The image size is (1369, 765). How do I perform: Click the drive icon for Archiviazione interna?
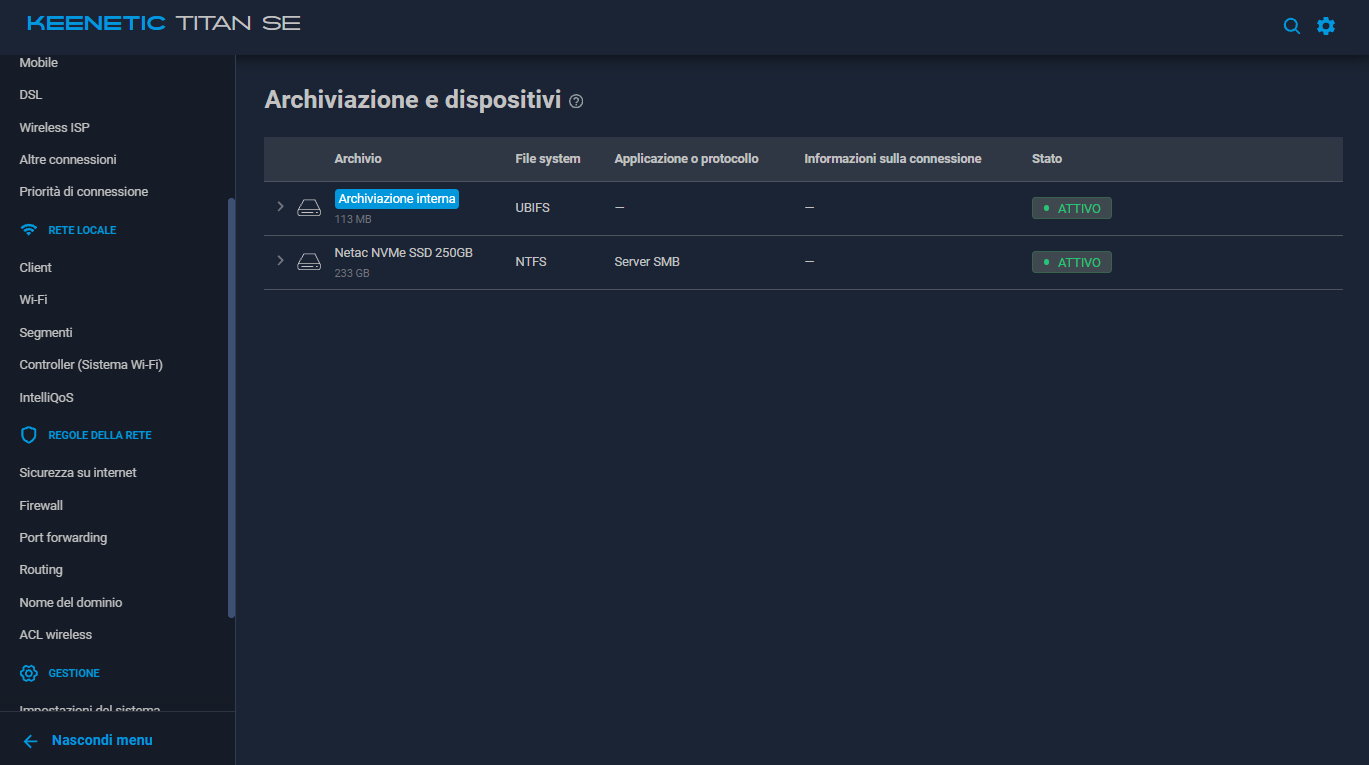pos(309,208)
